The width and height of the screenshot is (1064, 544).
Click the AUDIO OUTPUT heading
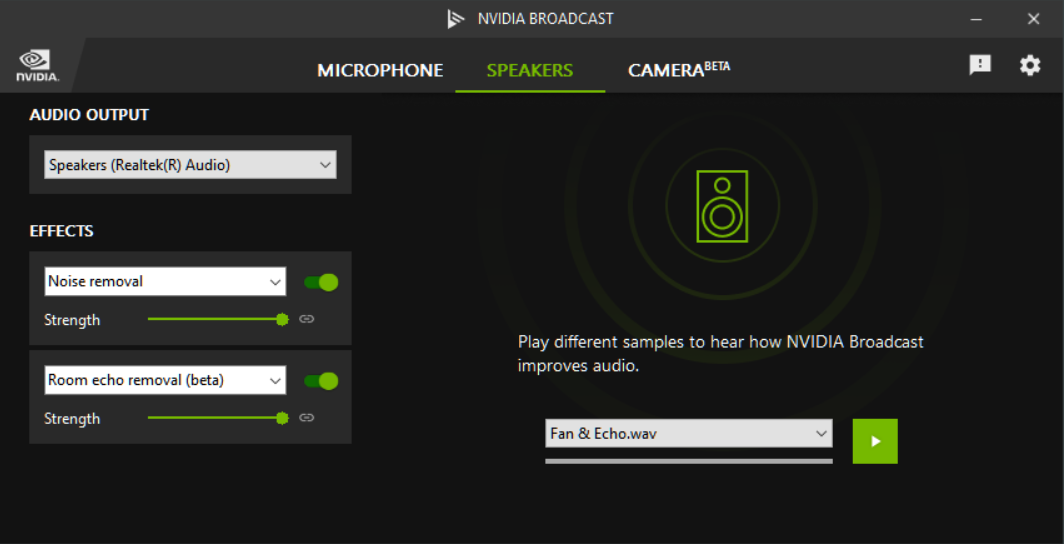tap(89, 115)
